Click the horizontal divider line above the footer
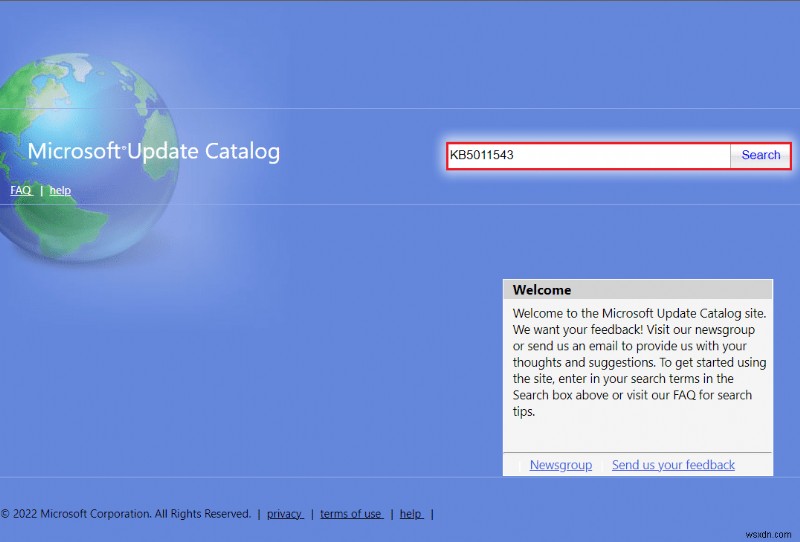 coord(250,478)
